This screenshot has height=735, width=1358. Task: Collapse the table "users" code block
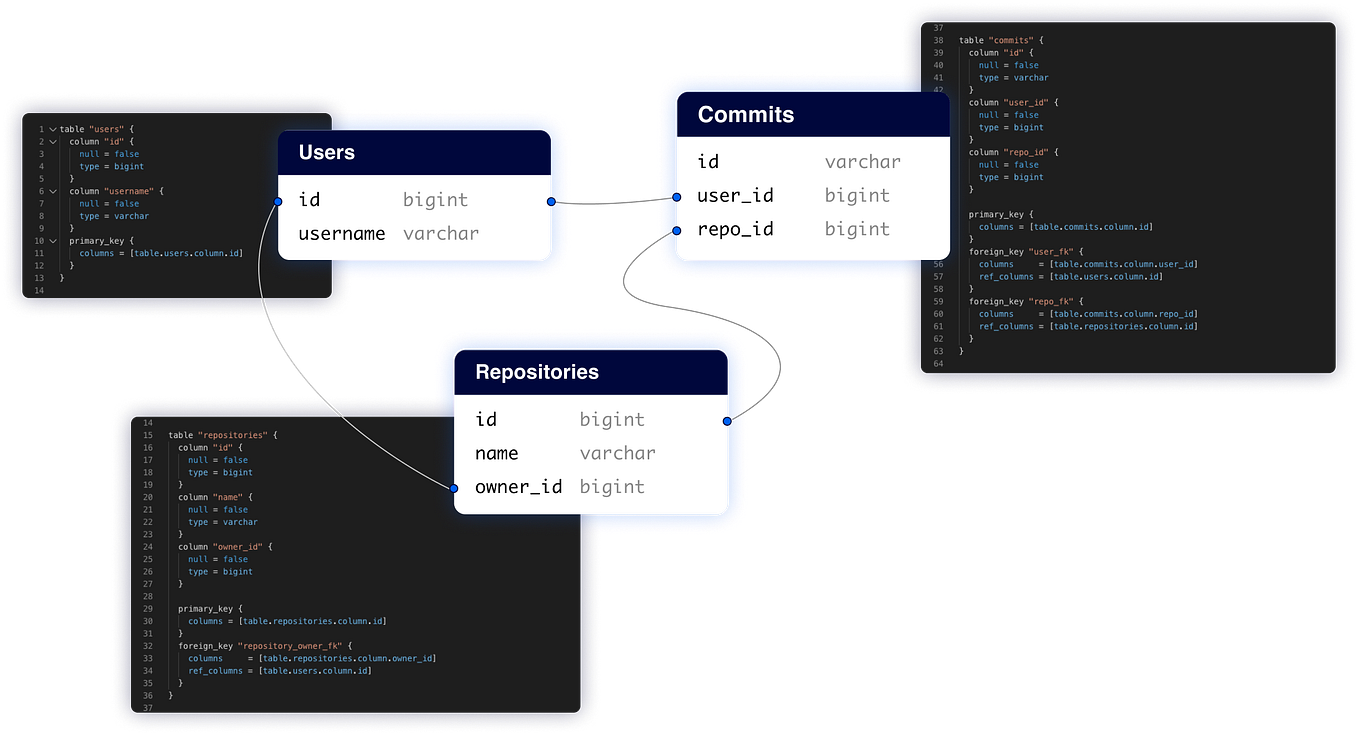[52, 129]
